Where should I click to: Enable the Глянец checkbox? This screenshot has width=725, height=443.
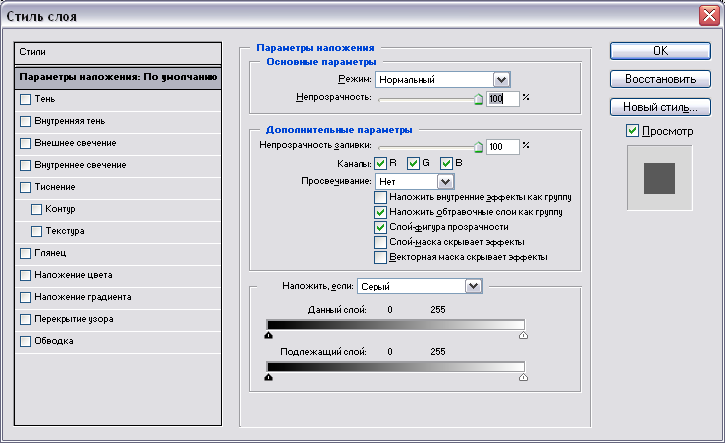coord(25,253)
